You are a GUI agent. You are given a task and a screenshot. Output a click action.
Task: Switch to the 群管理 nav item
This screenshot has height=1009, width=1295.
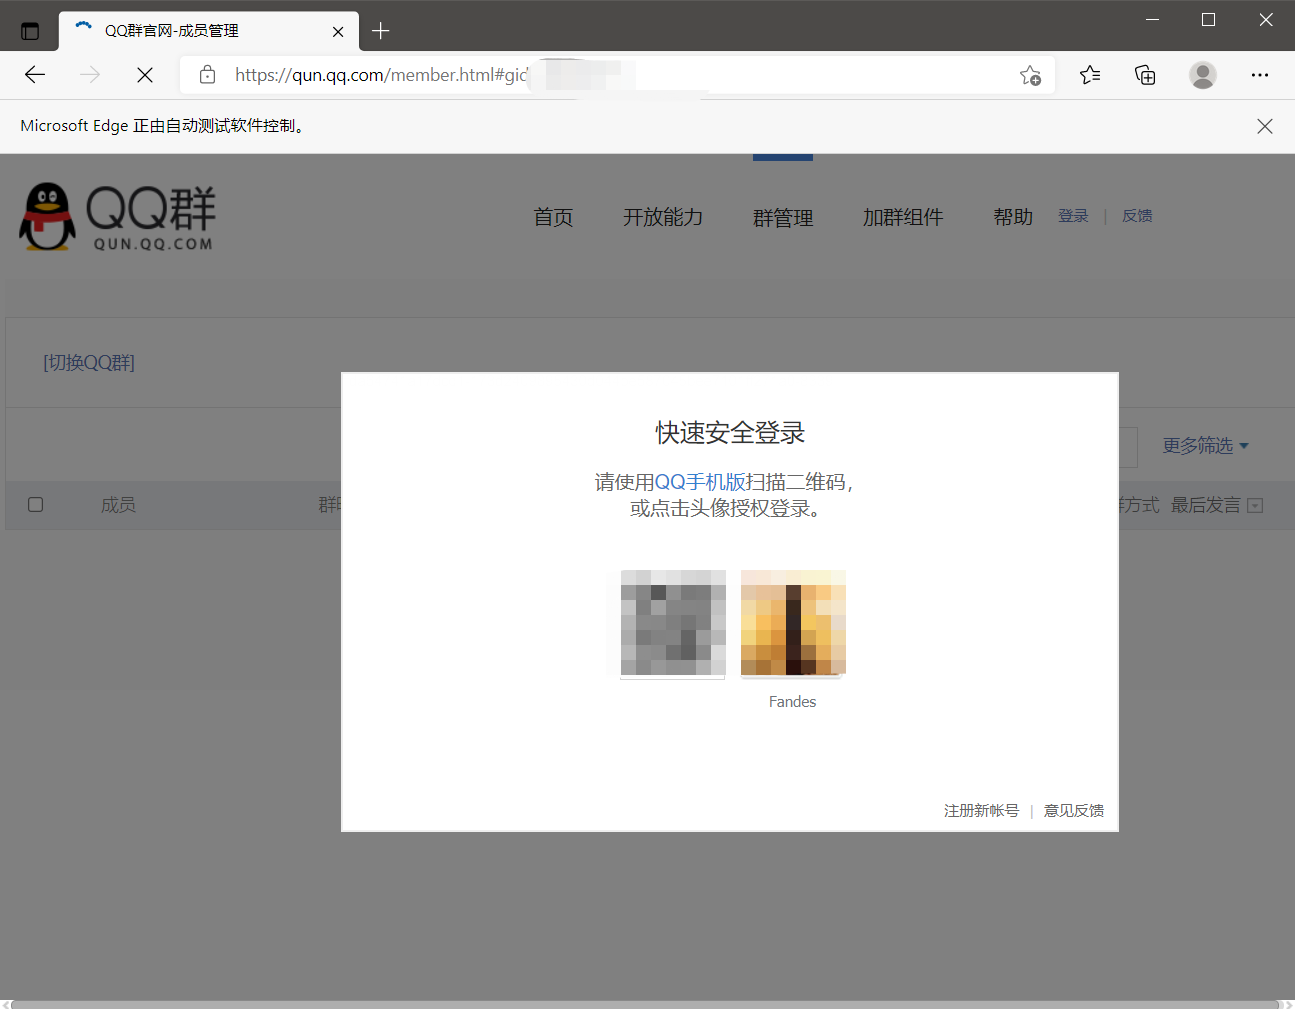pyautogui.click(x=783, y=217)
